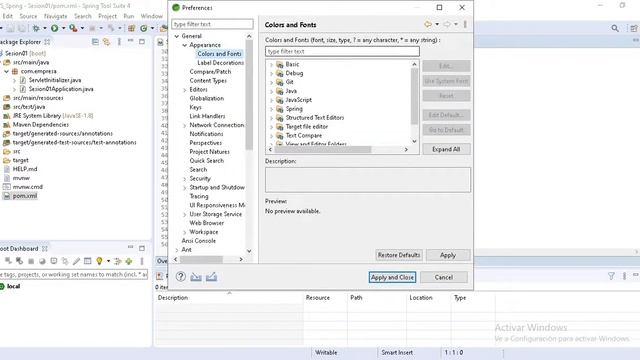Select pom.xml in Package Explorer
This screenshot has height=360, width=640.
(24, 196)
